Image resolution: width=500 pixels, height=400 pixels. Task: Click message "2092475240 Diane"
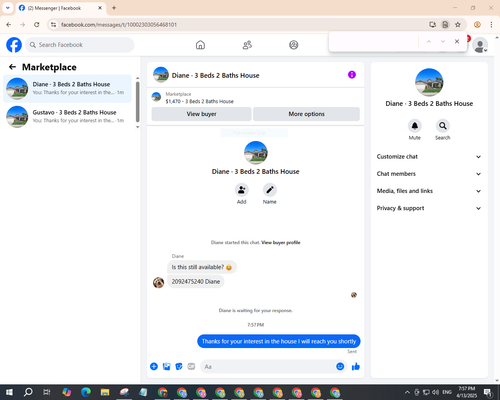tap(196, 282)
